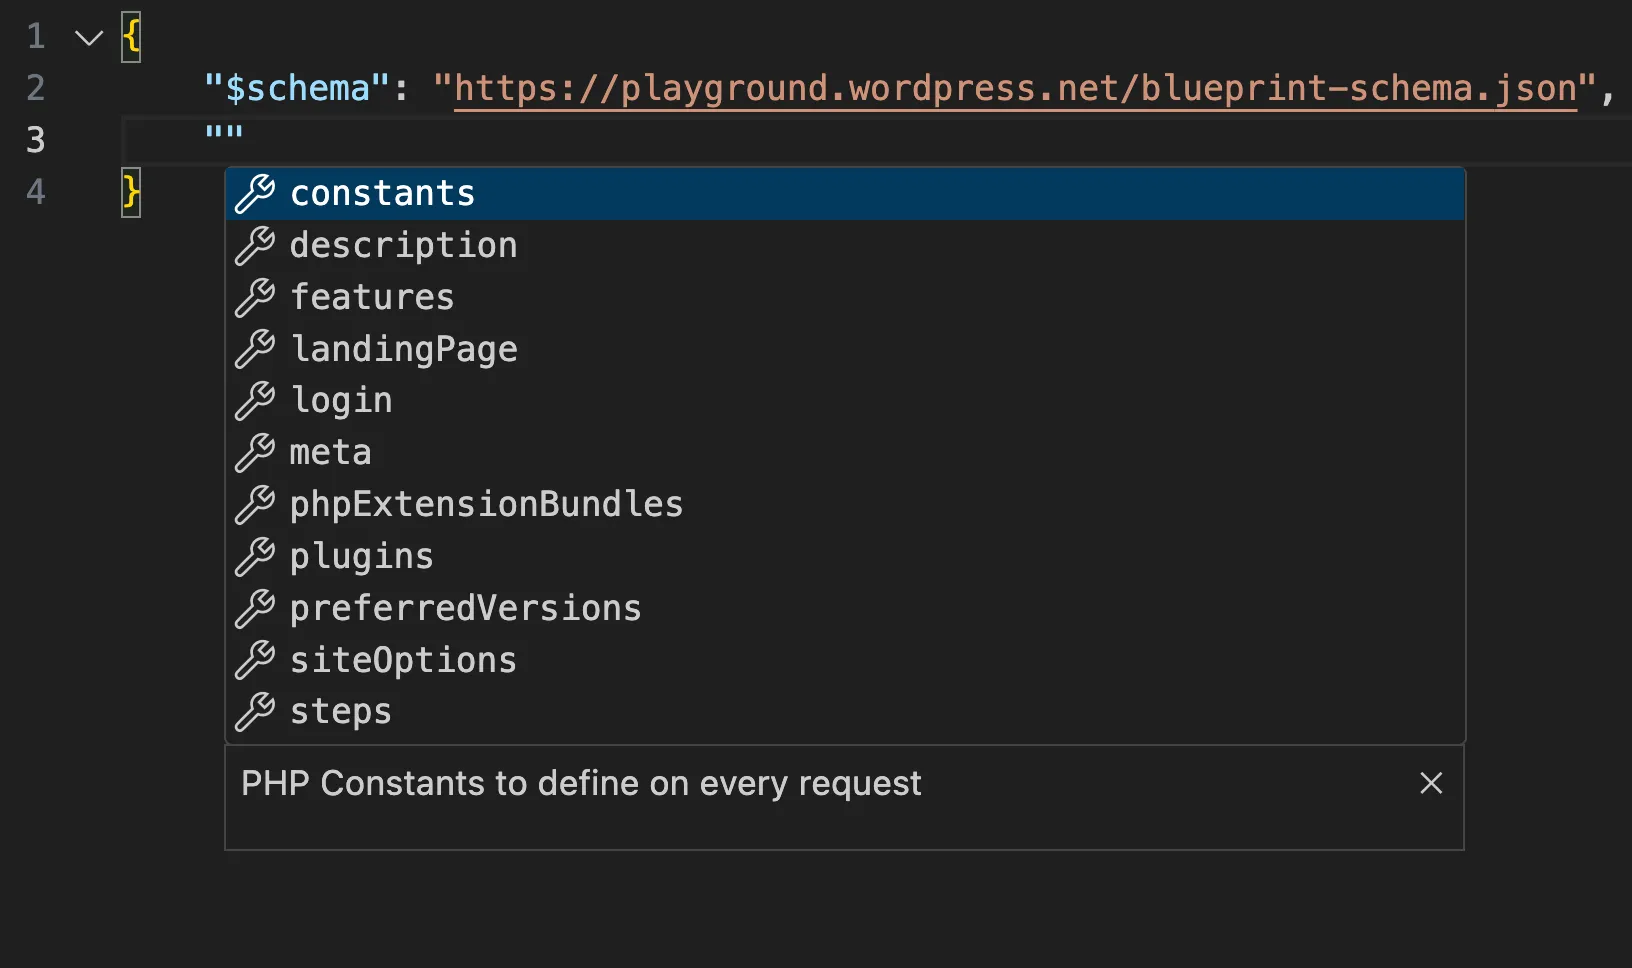Click the wrench icon next to landingPage
Image resolution: width=1632 pixels, height=968 pixels.
[x=255, y=349]
